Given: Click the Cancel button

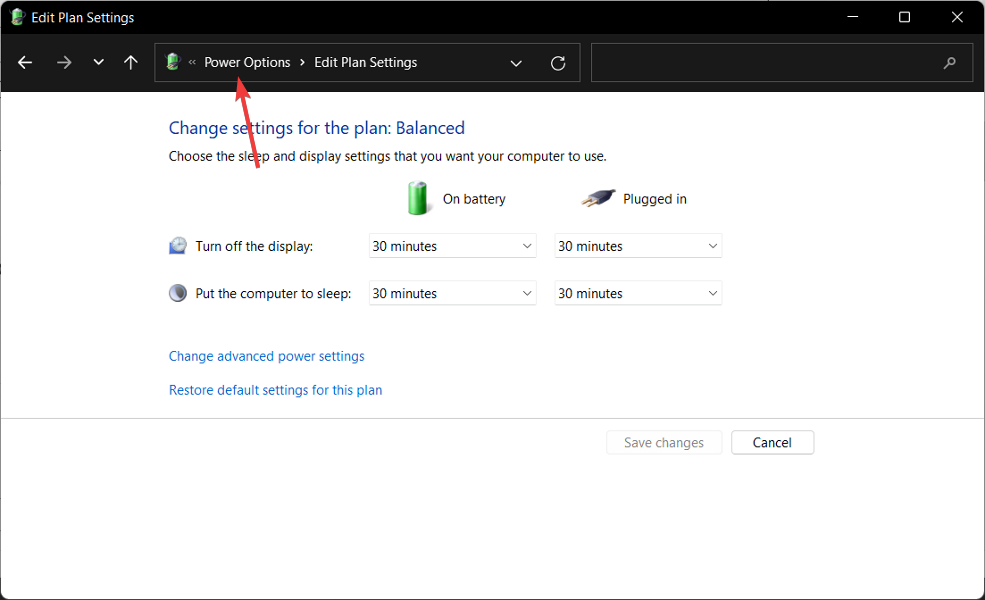Looking at the screenshot, I should tap(772, 442).
